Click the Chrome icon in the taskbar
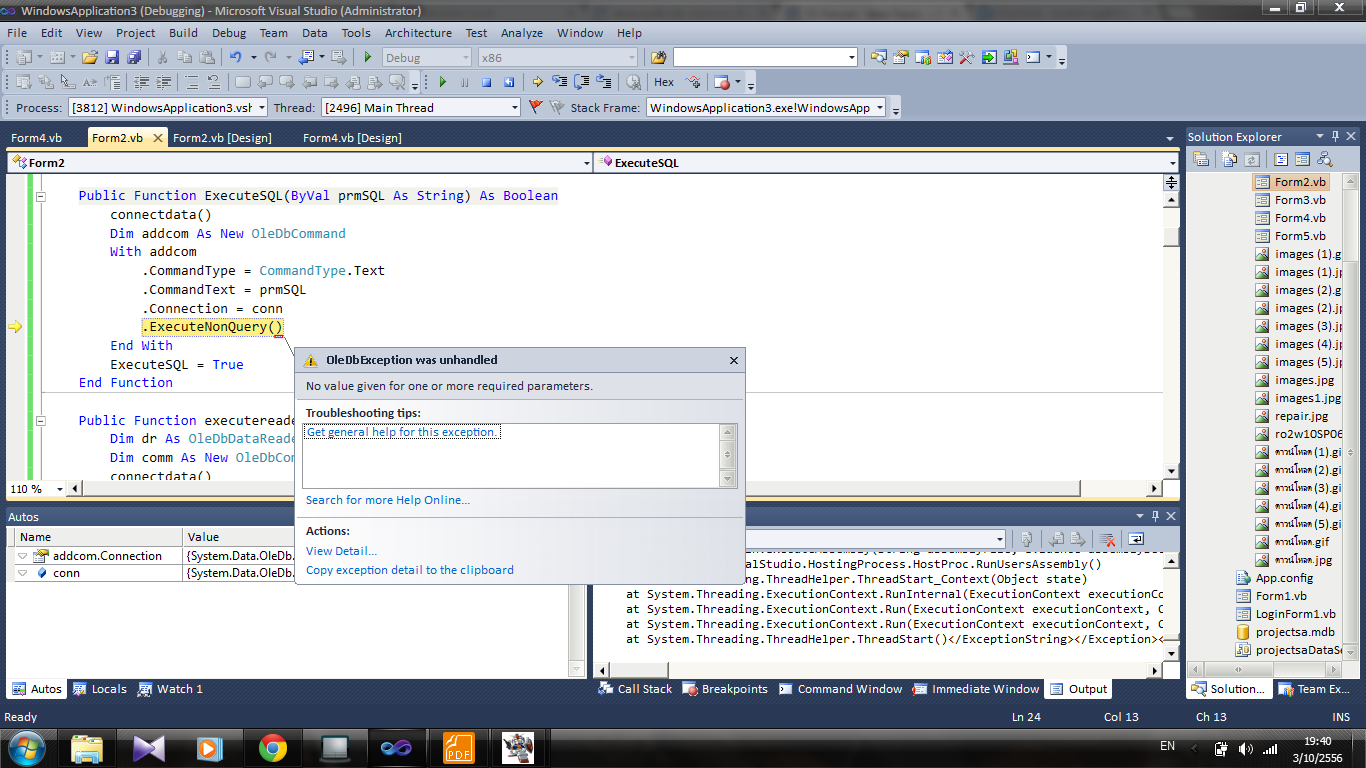Image resolution: width=1366 pixels, height=768 pixels. [x=272, y=747]
